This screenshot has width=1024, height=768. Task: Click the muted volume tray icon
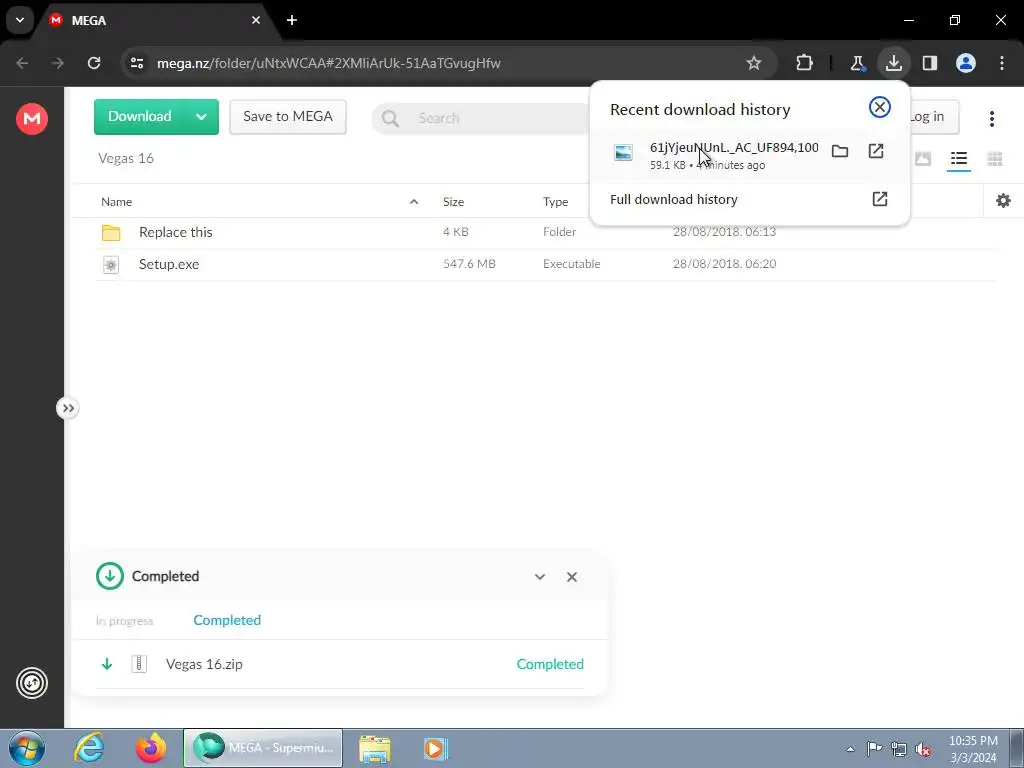point(923,749)
